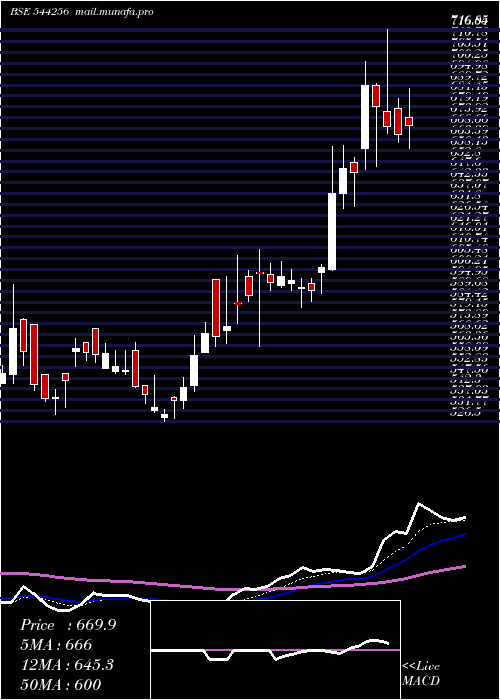Click the Price : 669.9 readout
Screen dimensions: 500x700
tap(68, 625)
